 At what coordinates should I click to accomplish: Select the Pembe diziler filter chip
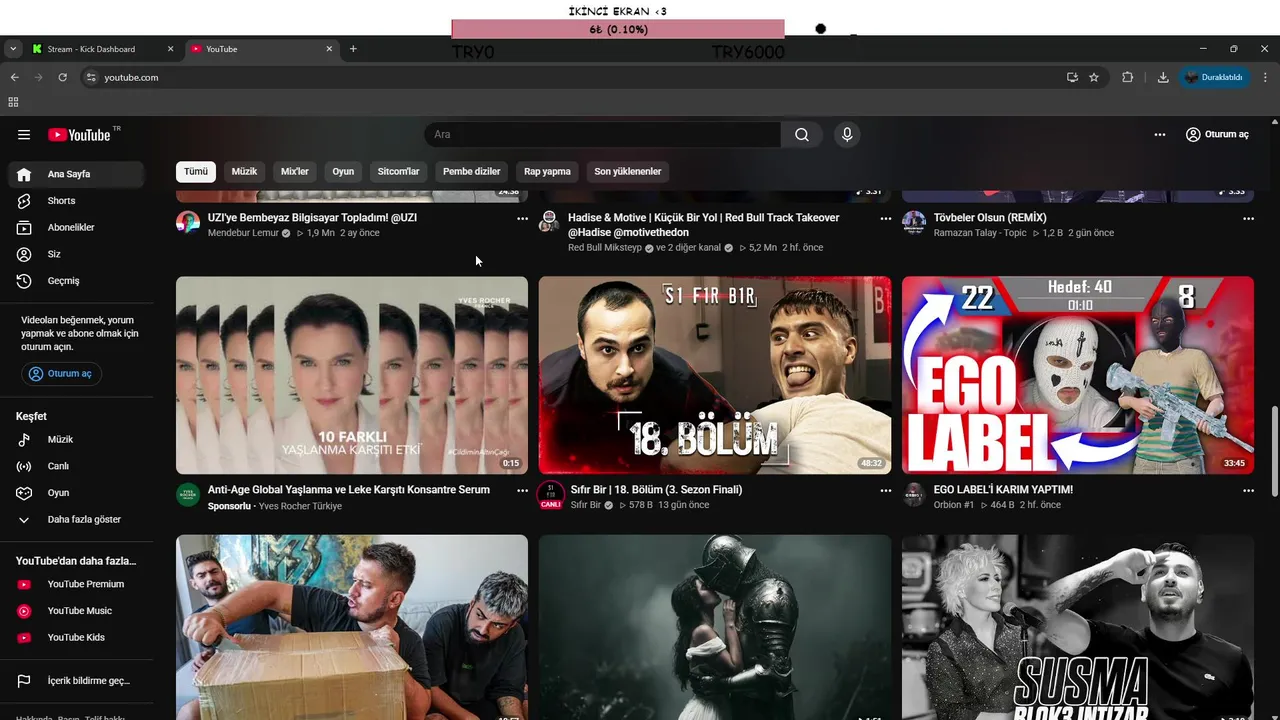coord(472,172)
